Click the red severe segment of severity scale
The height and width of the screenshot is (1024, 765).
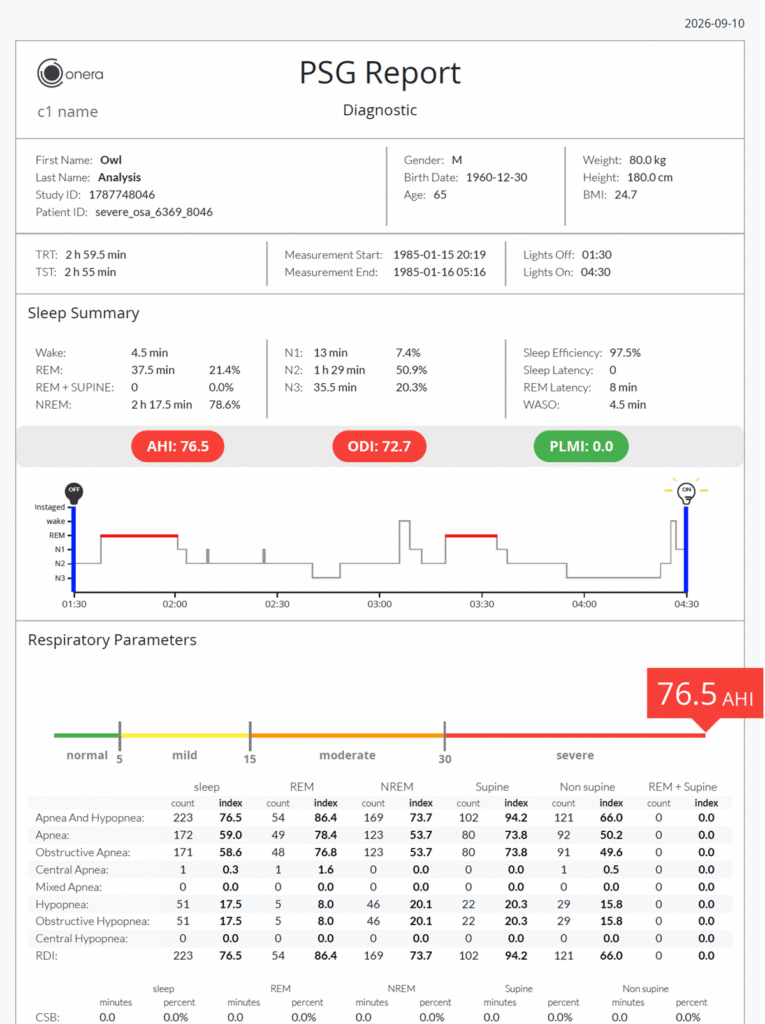pyautogui.click(x=575, y=735)
